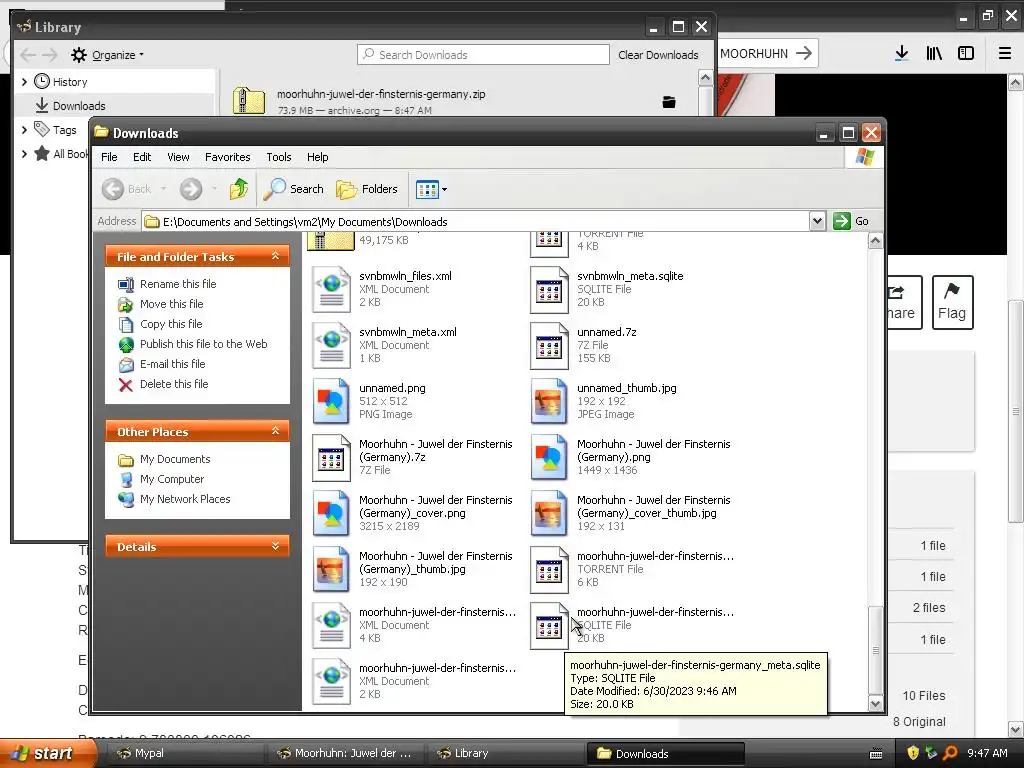Click the Search magnifier toolbar button
Viewport: 1024px width, 768px height.
pos(294,189)
